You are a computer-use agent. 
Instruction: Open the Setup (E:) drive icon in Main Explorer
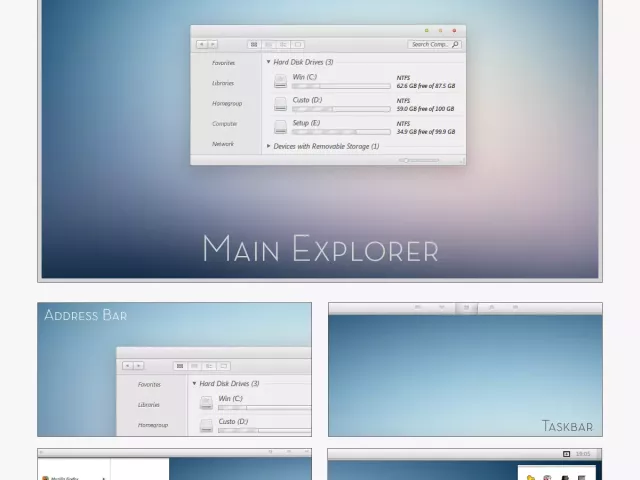(280, 127)
